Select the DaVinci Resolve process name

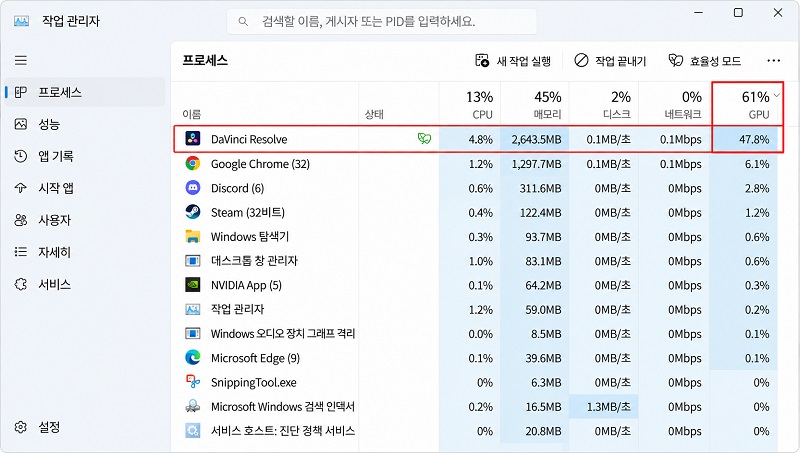(249, 139)
